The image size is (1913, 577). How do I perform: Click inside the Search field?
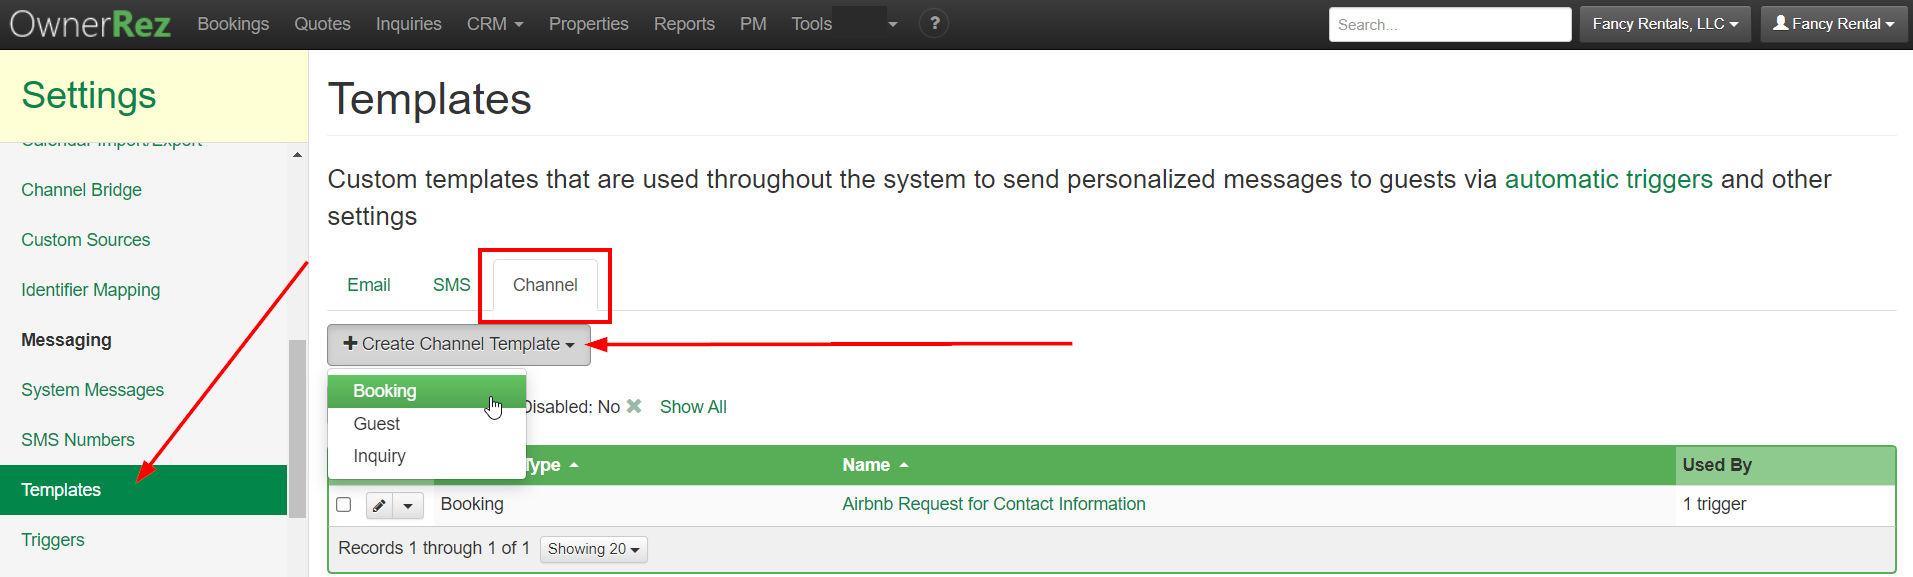point(1449,23)
